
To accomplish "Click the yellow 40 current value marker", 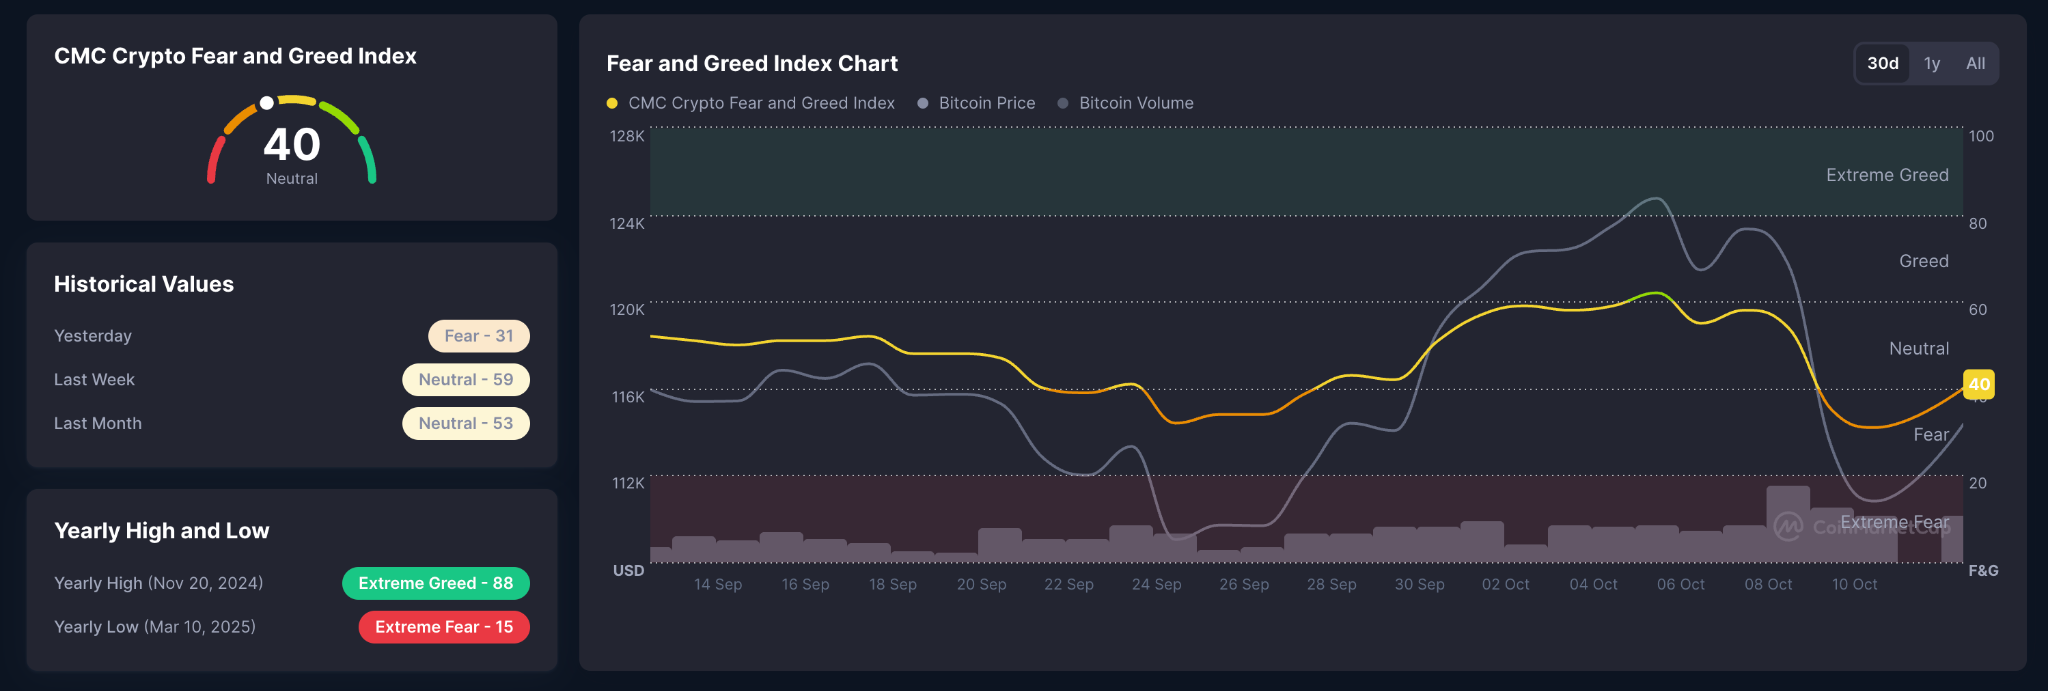I will coord(1979,384).
